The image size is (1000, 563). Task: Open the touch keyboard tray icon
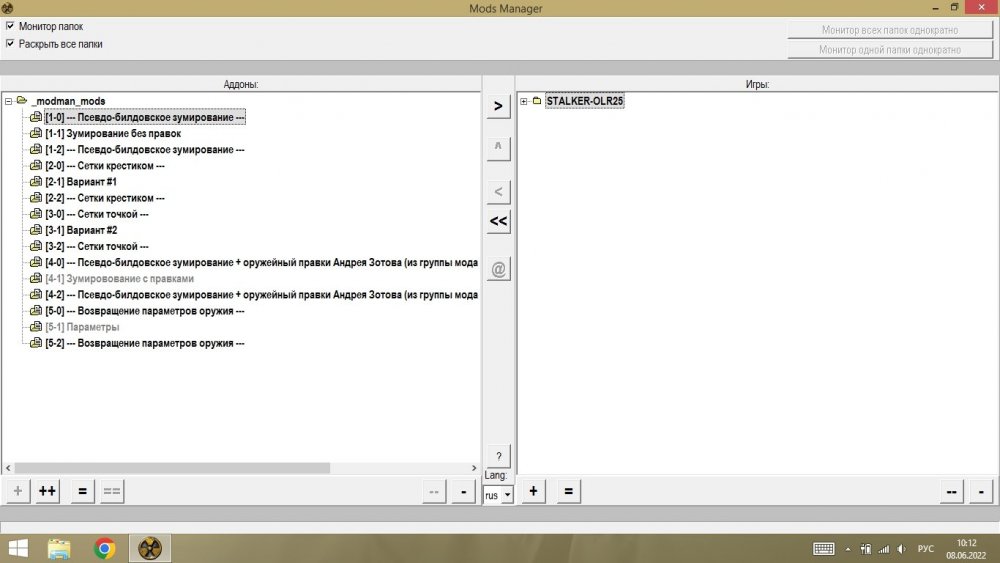coord(823,549)
